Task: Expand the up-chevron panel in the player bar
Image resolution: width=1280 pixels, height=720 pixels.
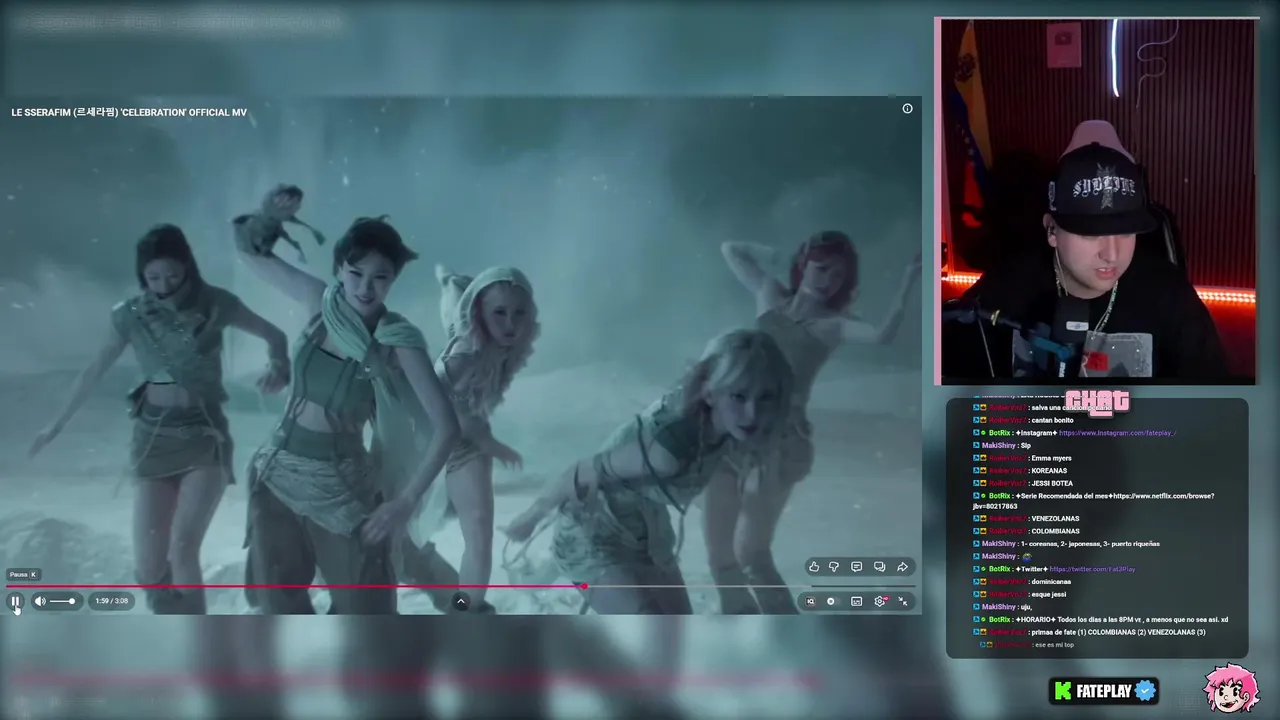Action: pos(461,601)
